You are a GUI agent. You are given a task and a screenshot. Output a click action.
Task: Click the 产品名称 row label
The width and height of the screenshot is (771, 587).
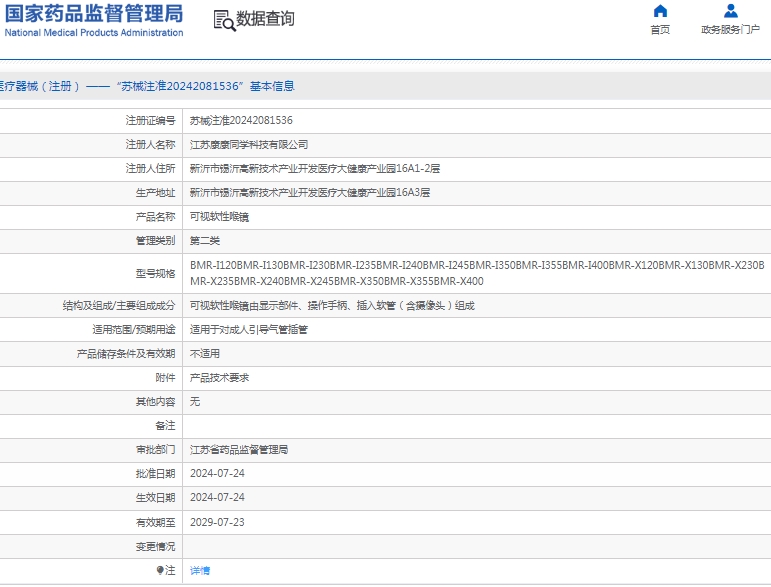pyautogui.click(x=155, y=217)
